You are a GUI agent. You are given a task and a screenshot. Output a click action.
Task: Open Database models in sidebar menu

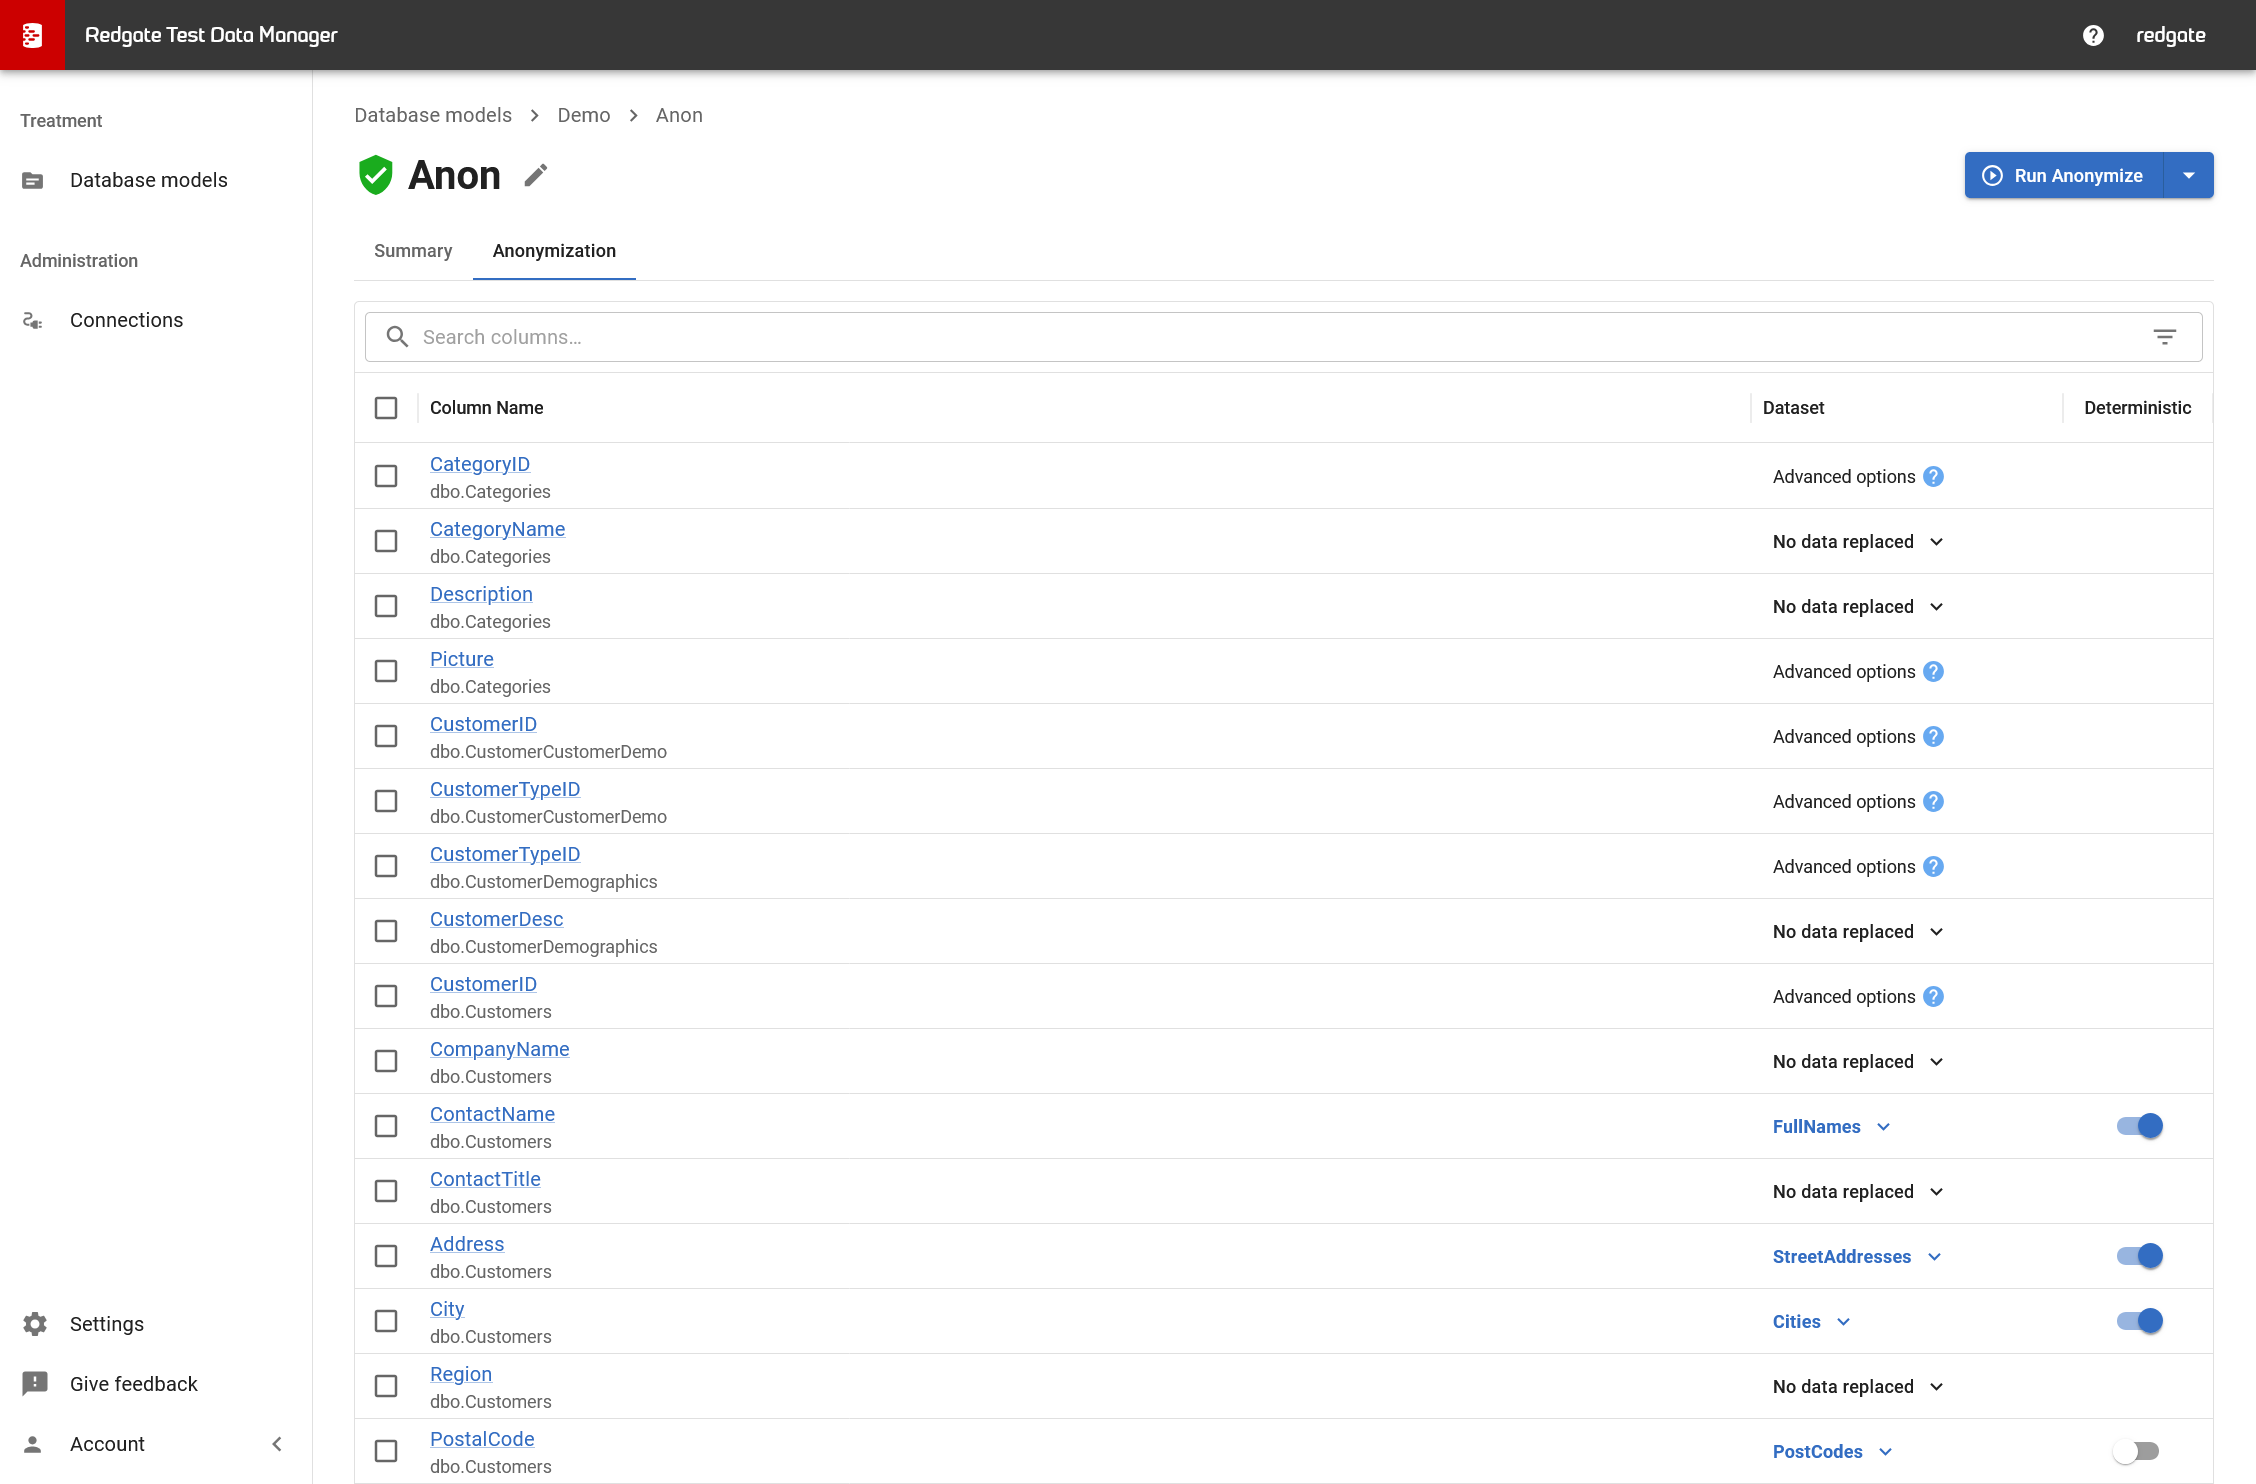[x=148, y=180]
